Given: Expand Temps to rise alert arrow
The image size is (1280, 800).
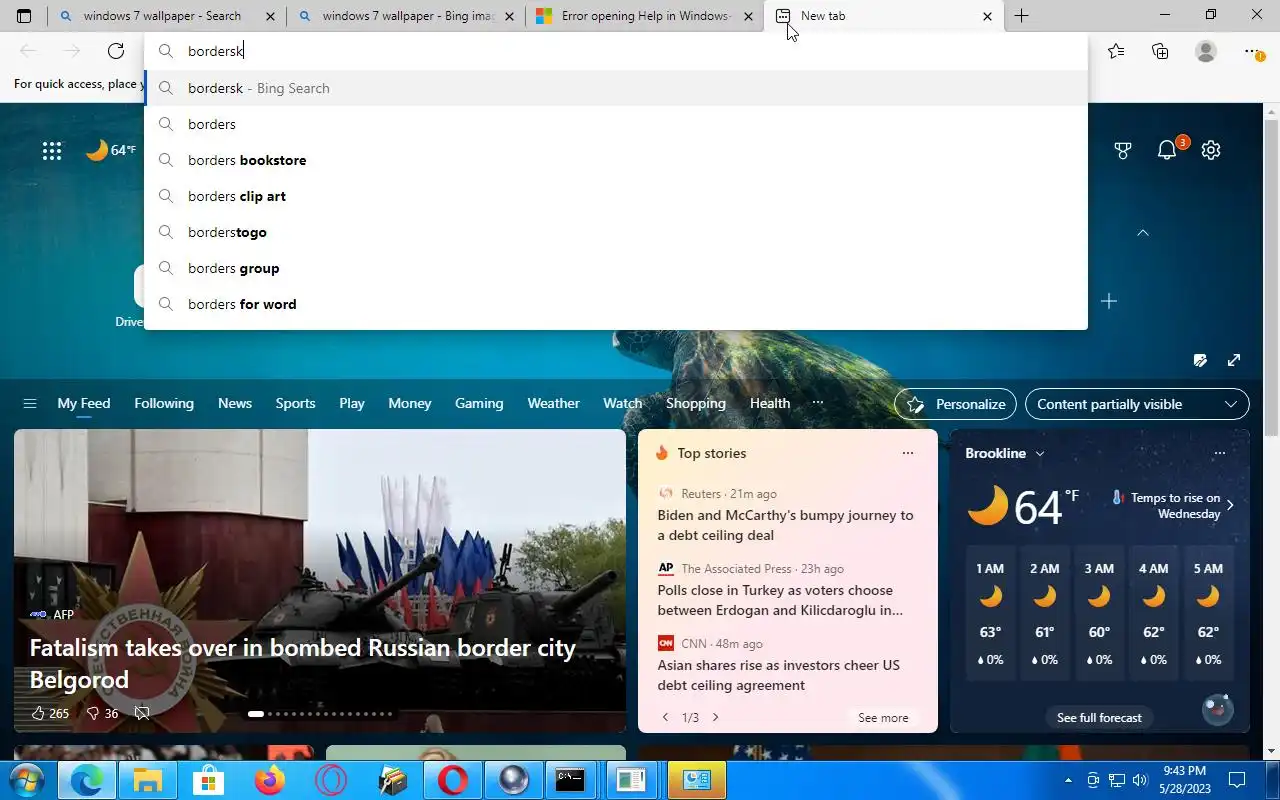Looking at the screenshot, I should click(x=1230, y=505).
